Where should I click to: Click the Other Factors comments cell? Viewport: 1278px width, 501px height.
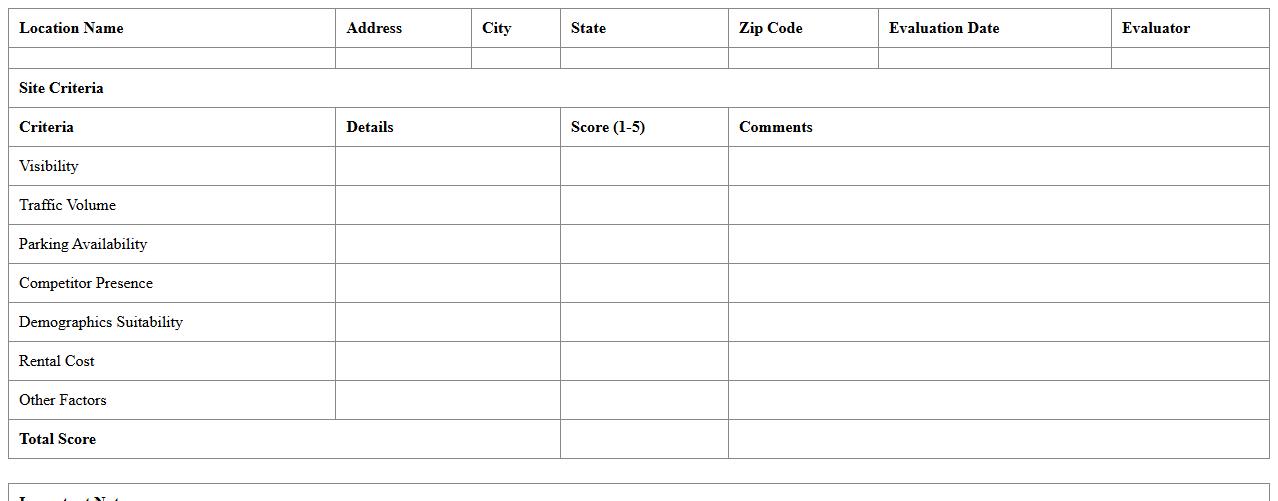998,400
